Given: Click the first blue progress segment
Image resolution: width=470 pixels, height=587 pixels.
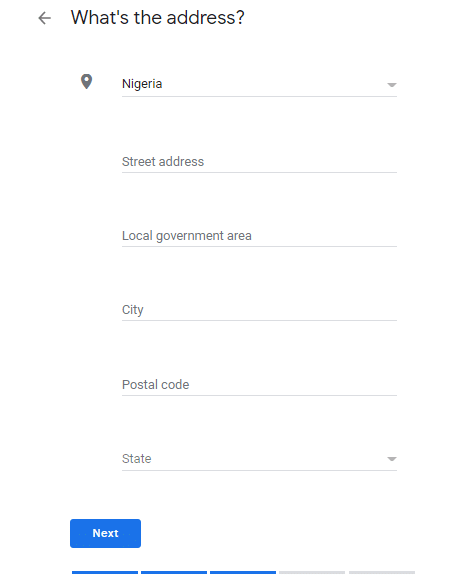Looking at the screenshot, I should point(105,572).
